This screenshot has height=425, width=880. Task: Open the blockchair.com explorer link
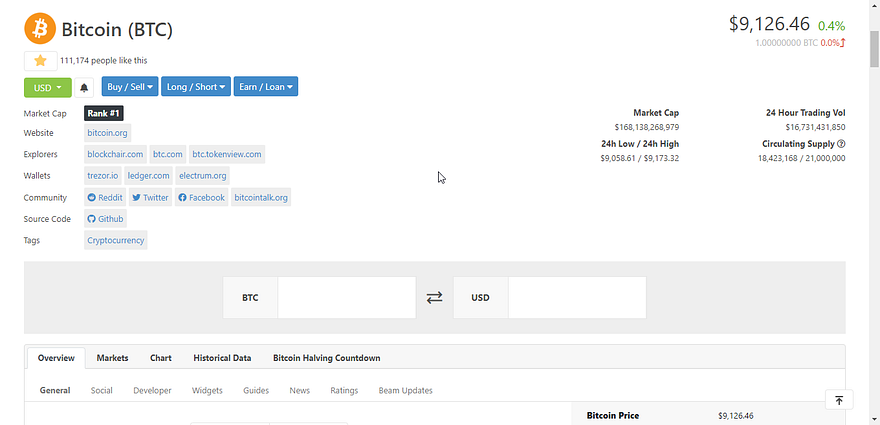116,154
